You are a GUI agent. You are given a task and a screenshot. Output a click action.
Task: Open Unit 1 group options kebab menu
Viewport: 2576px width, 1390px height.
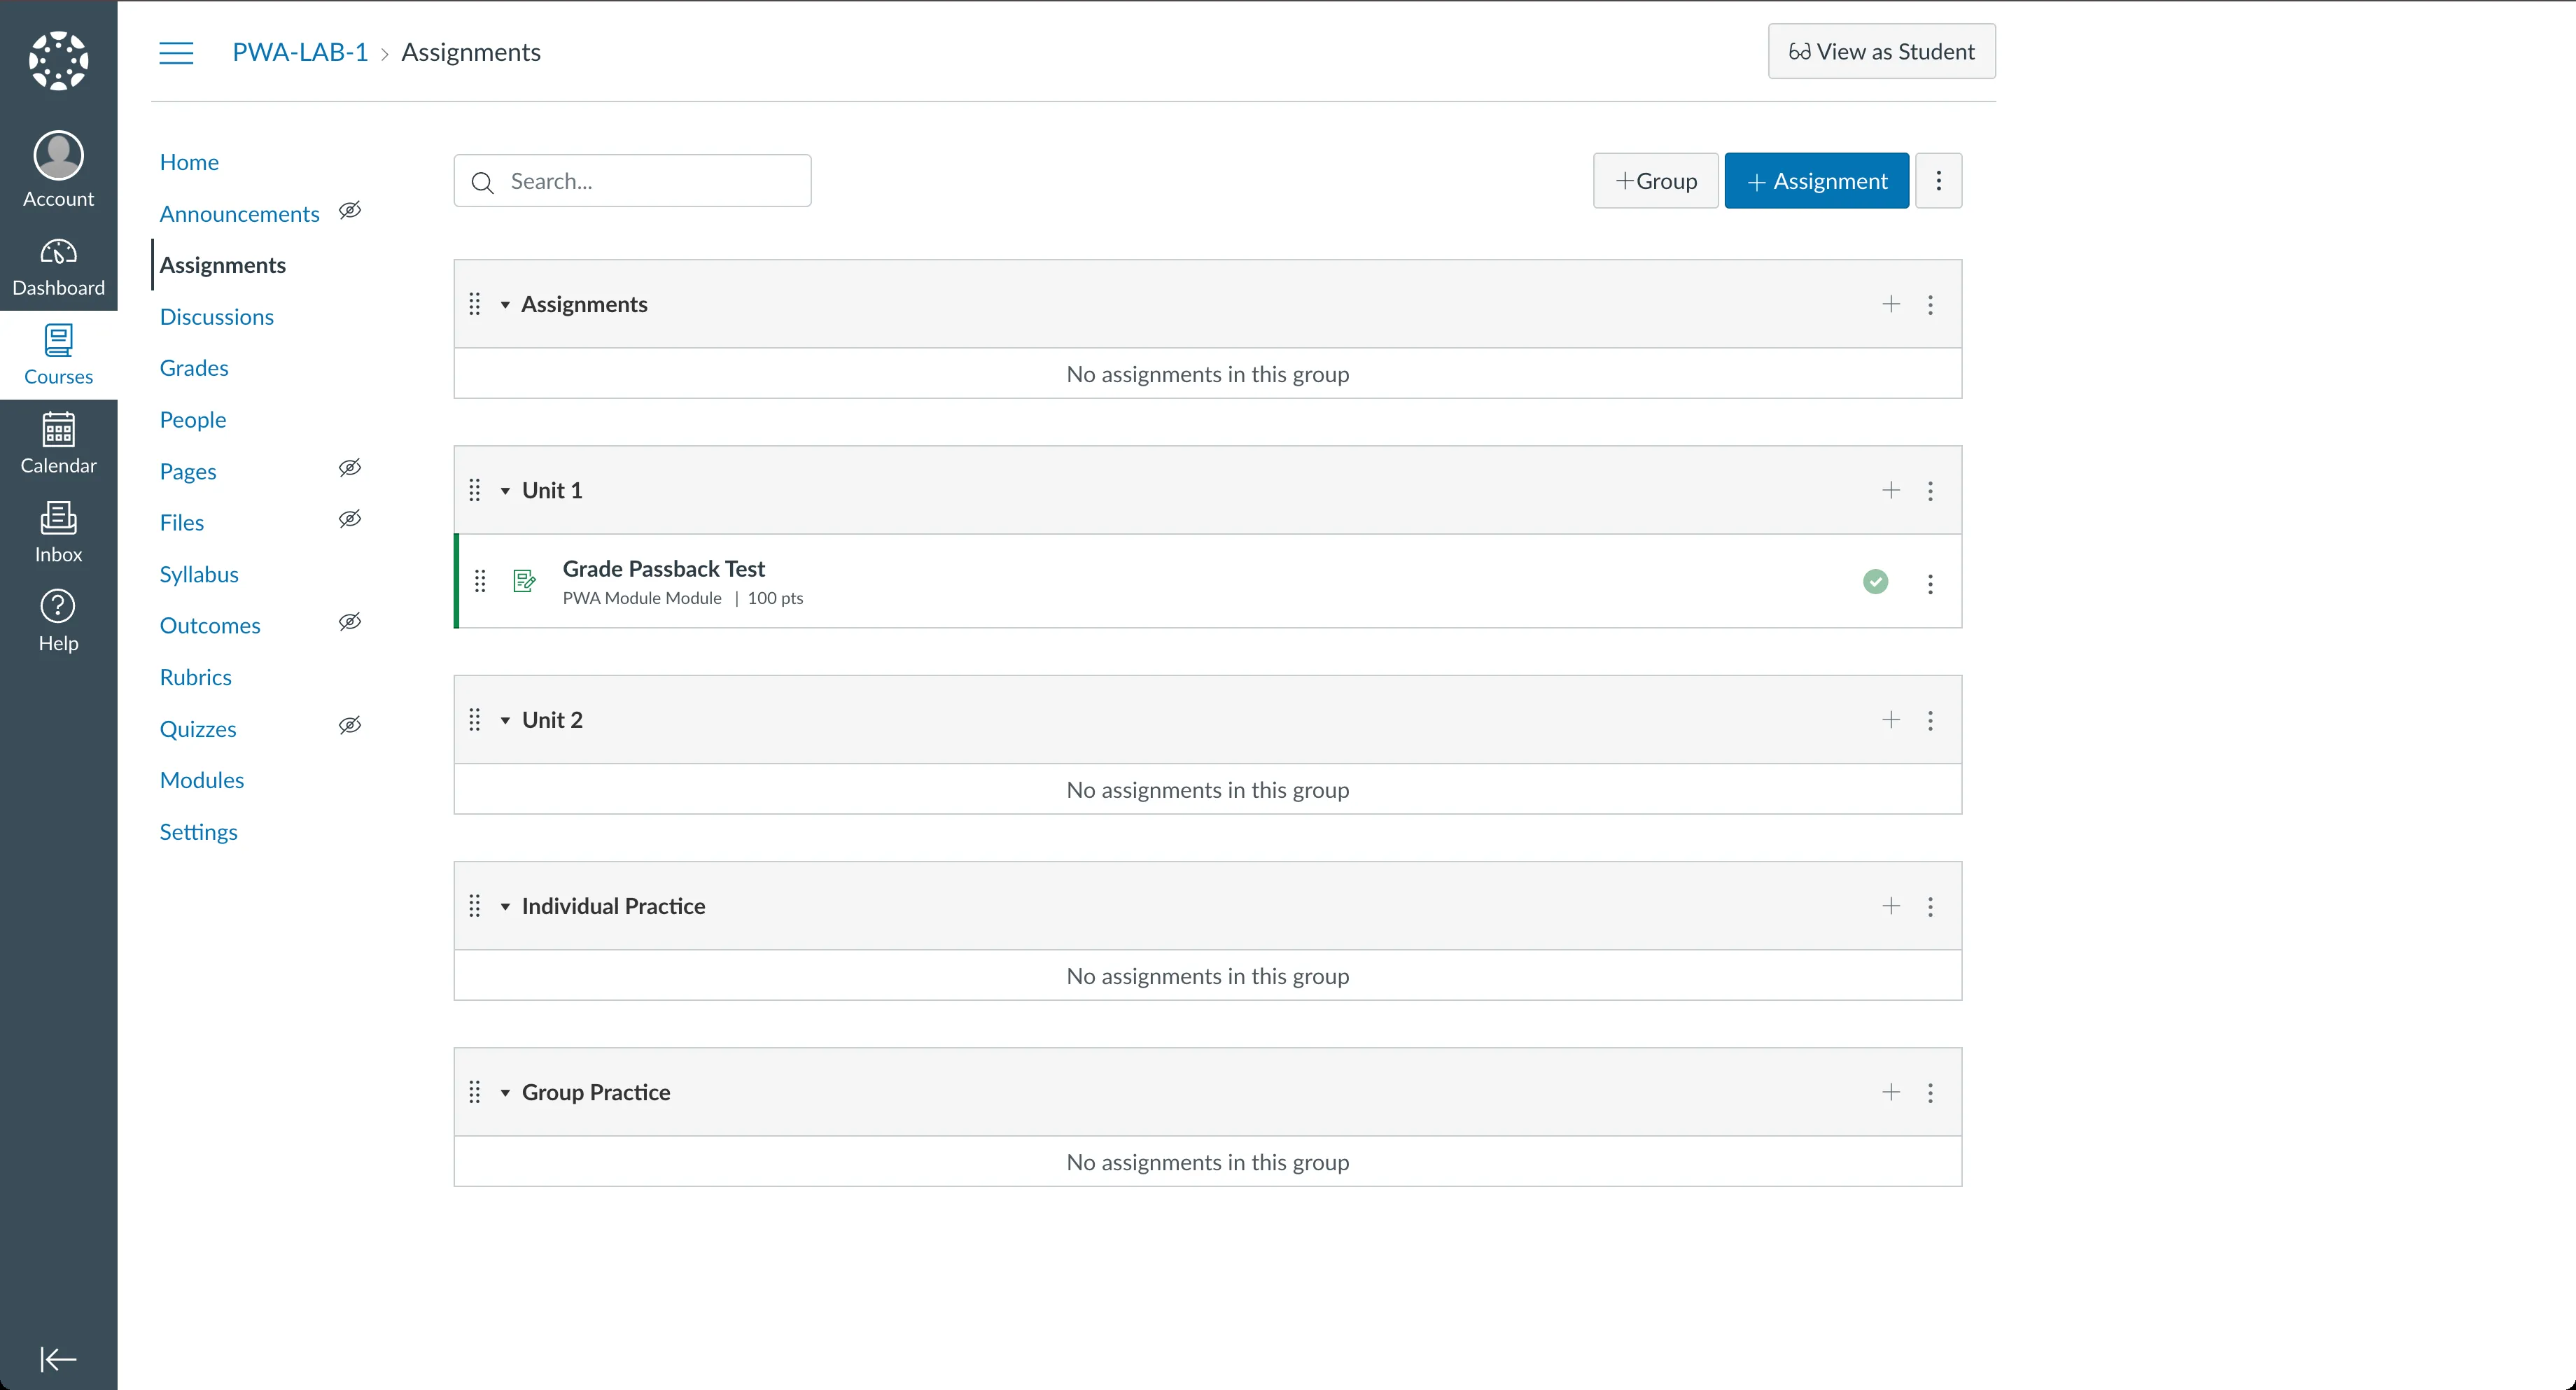tap(1930, 490)
